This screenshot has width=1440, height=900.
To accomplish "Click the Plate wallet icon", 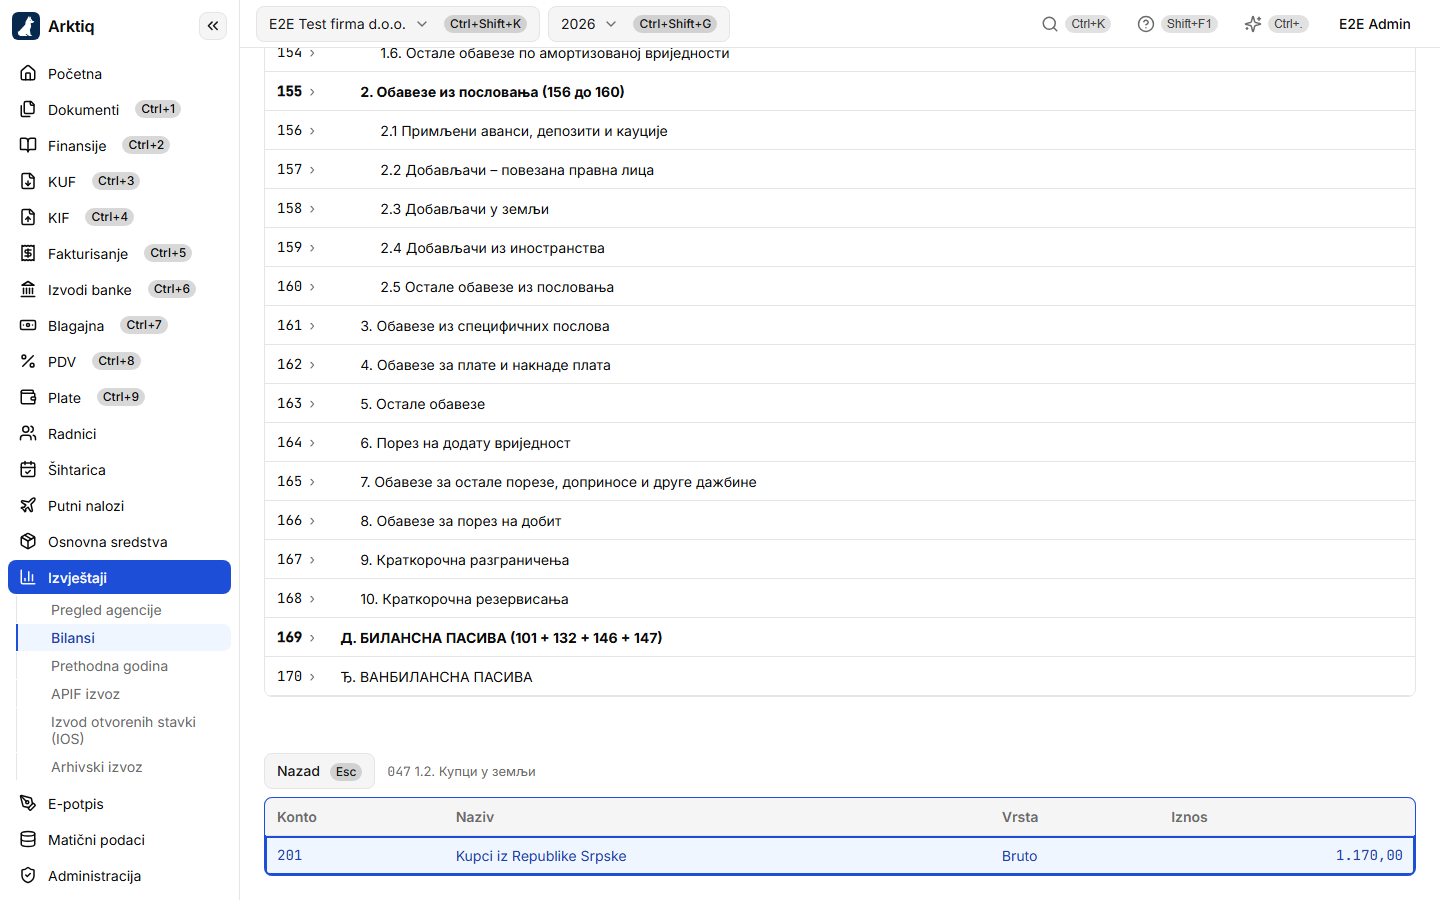I will coord(28,398).
